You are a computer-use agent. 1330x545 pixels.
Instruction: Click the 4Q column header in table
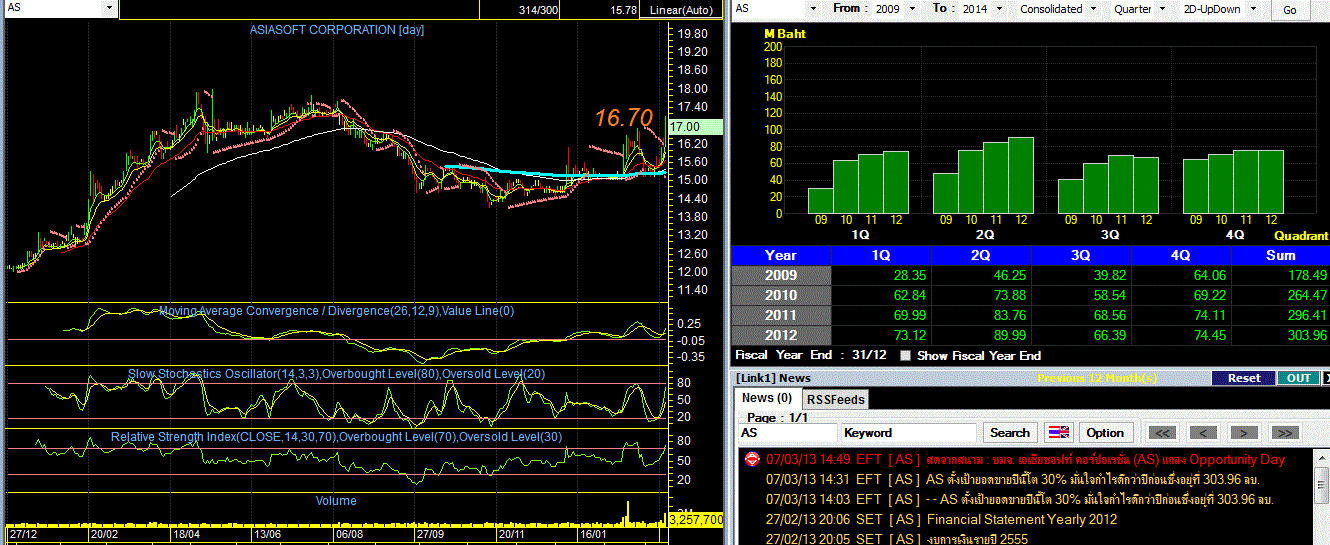(1181, 255)
